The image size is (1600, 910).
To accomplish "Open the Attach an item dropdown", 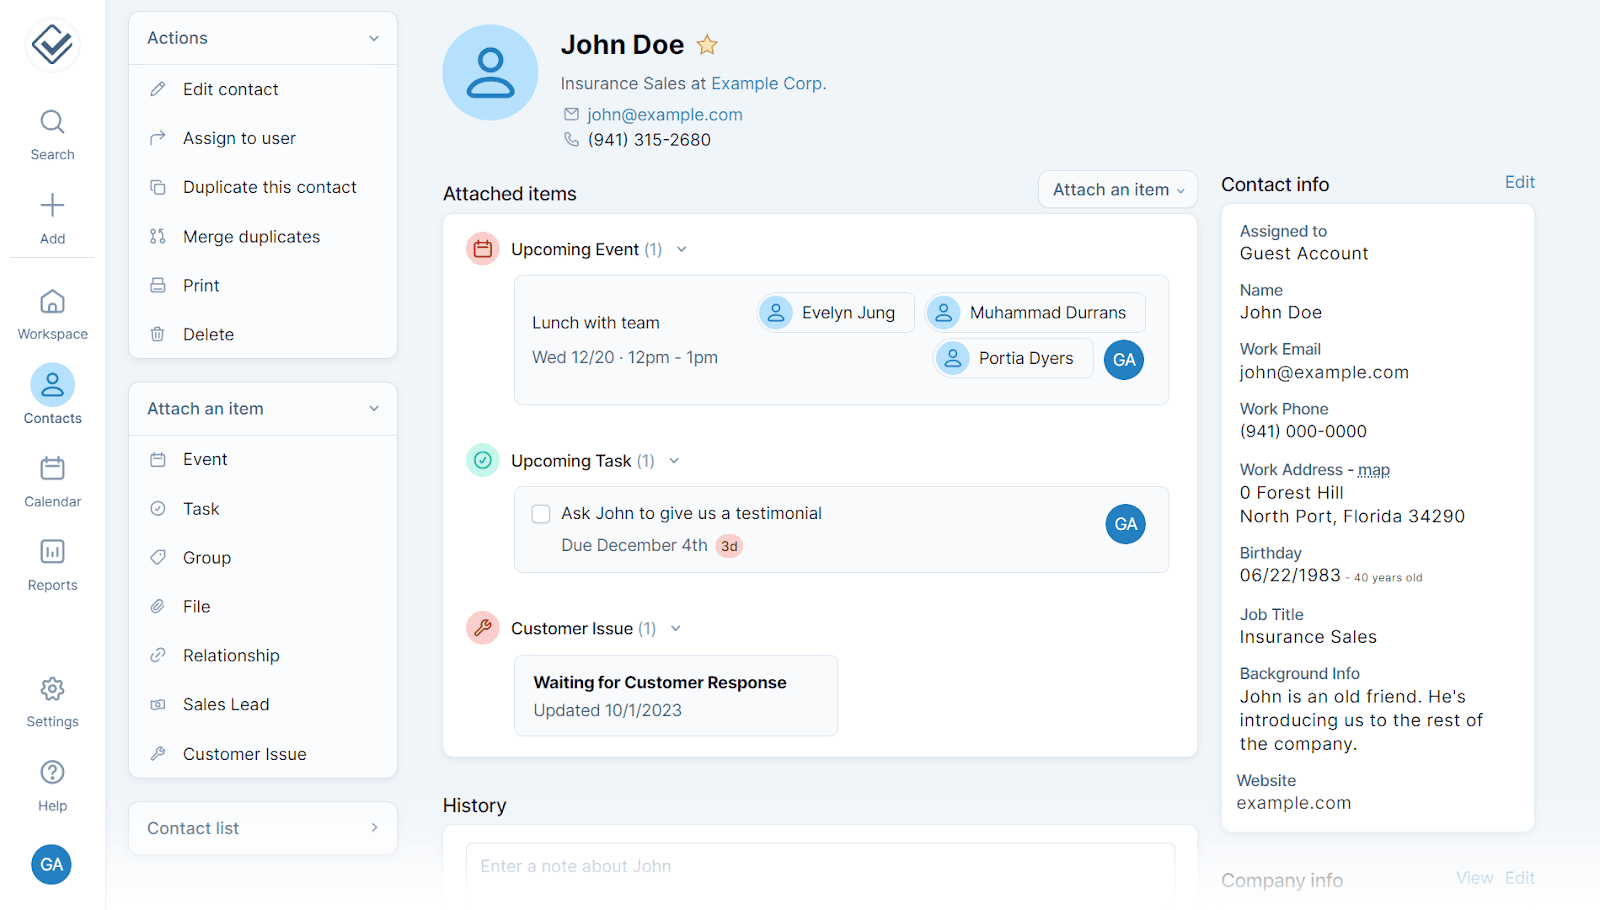I will (x=1117, y=189).
